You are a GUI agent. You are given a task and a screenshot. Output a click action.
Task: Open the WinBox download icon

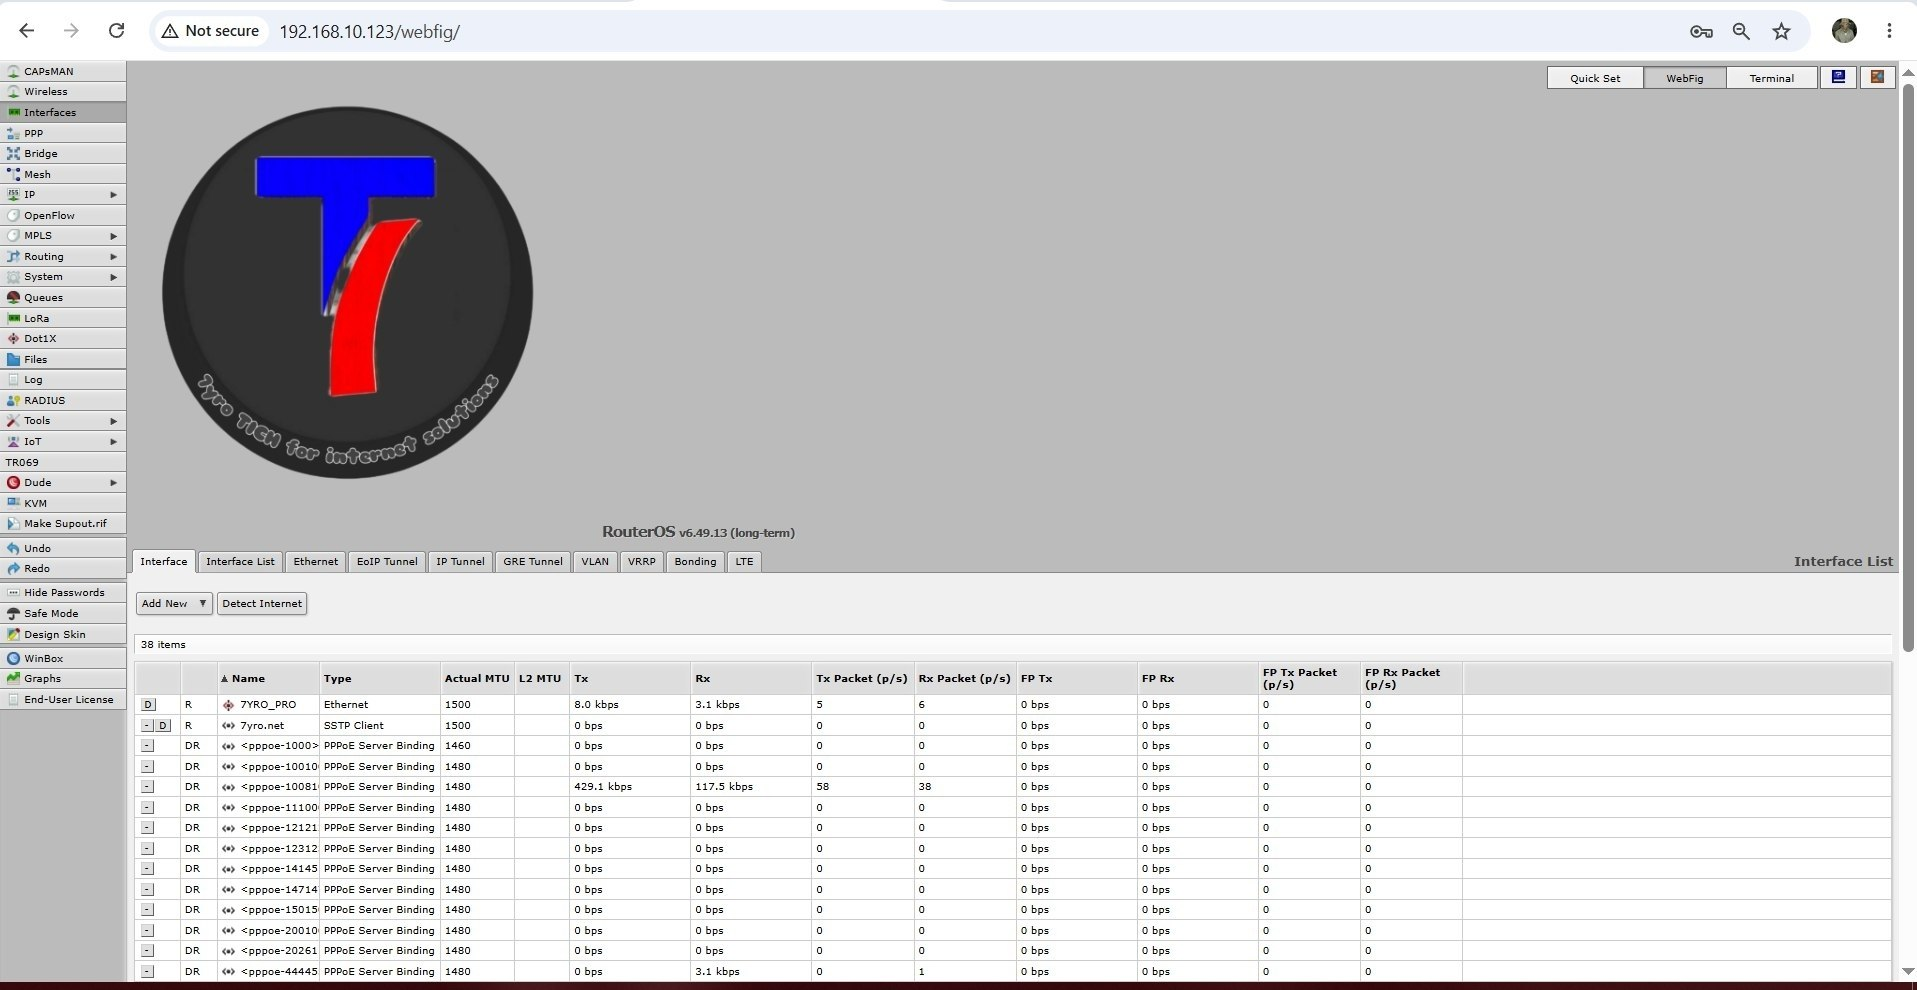(x=13, y=659)
